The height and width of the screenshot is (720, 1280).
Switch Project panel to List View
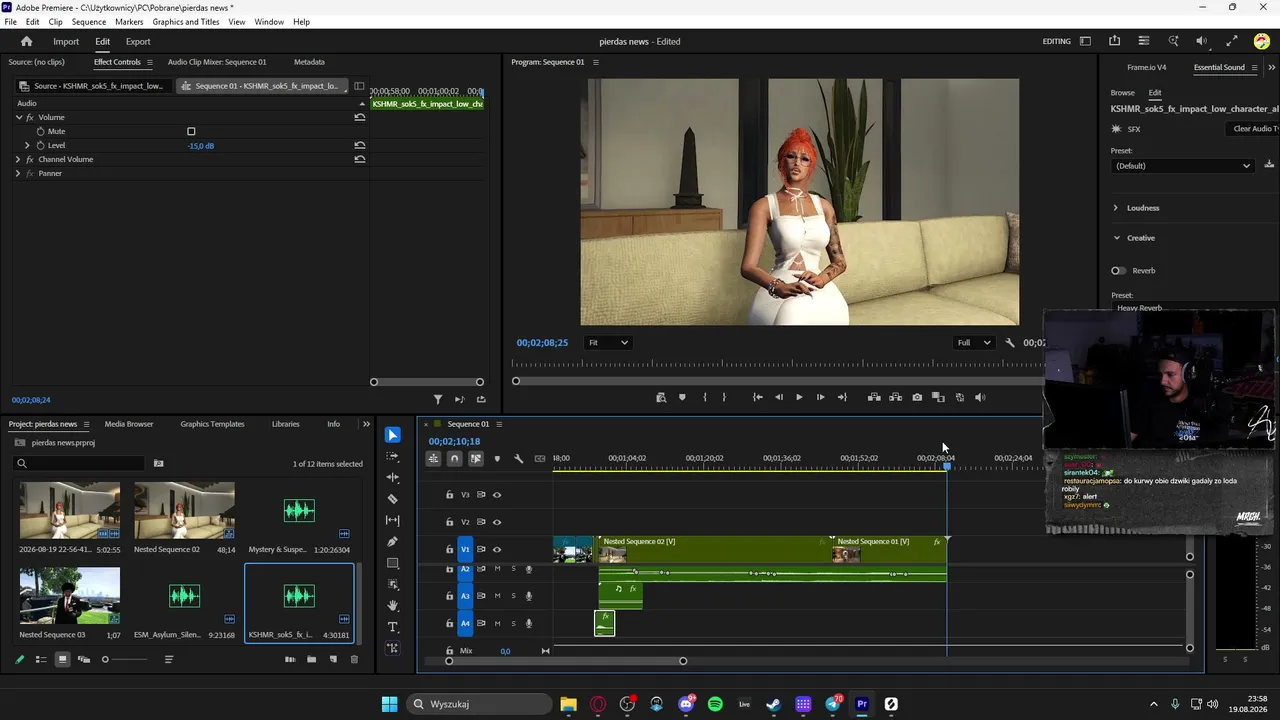pyautogui.click(x=41, y=659)
